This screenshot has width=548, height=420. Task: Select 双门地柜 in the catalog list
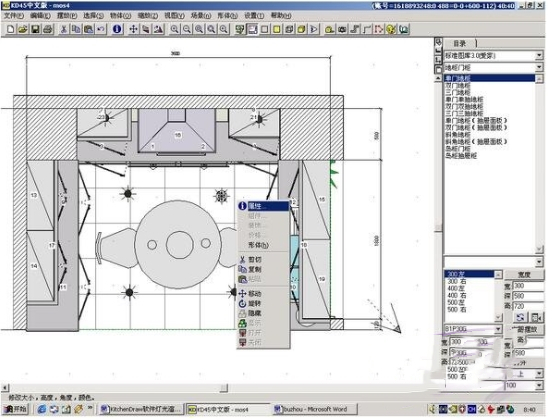pyautogui.click(x=458, y=85)
